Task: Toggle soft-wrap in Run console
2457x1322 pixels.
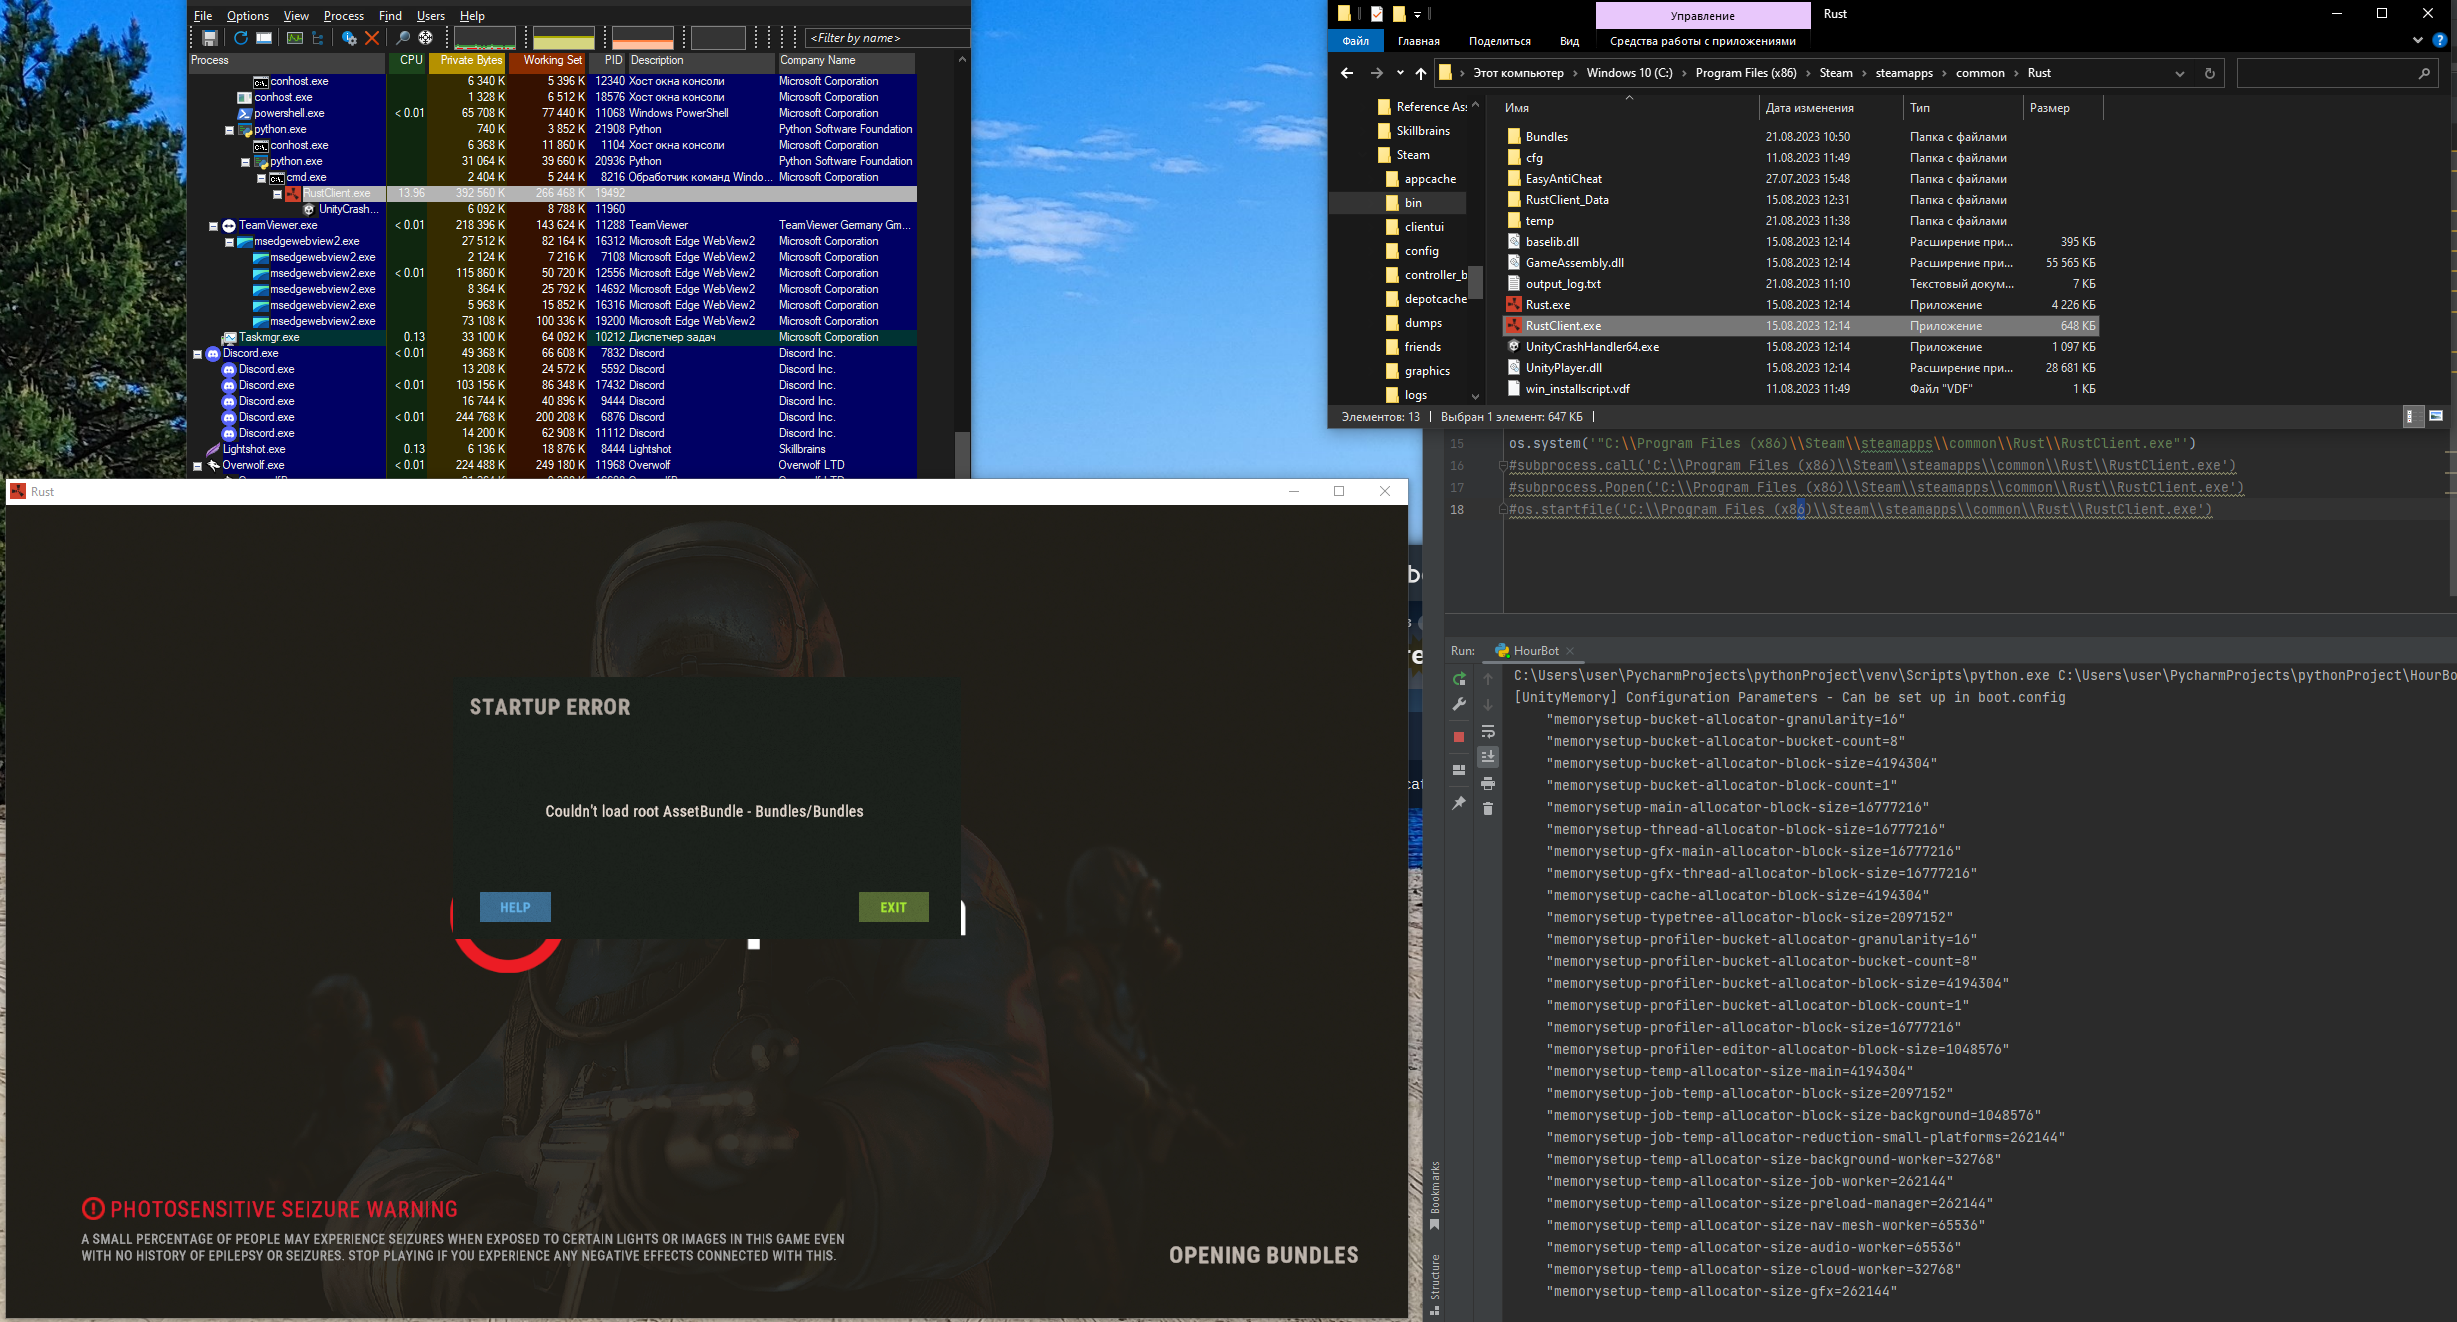Action: coord(1488,731)
